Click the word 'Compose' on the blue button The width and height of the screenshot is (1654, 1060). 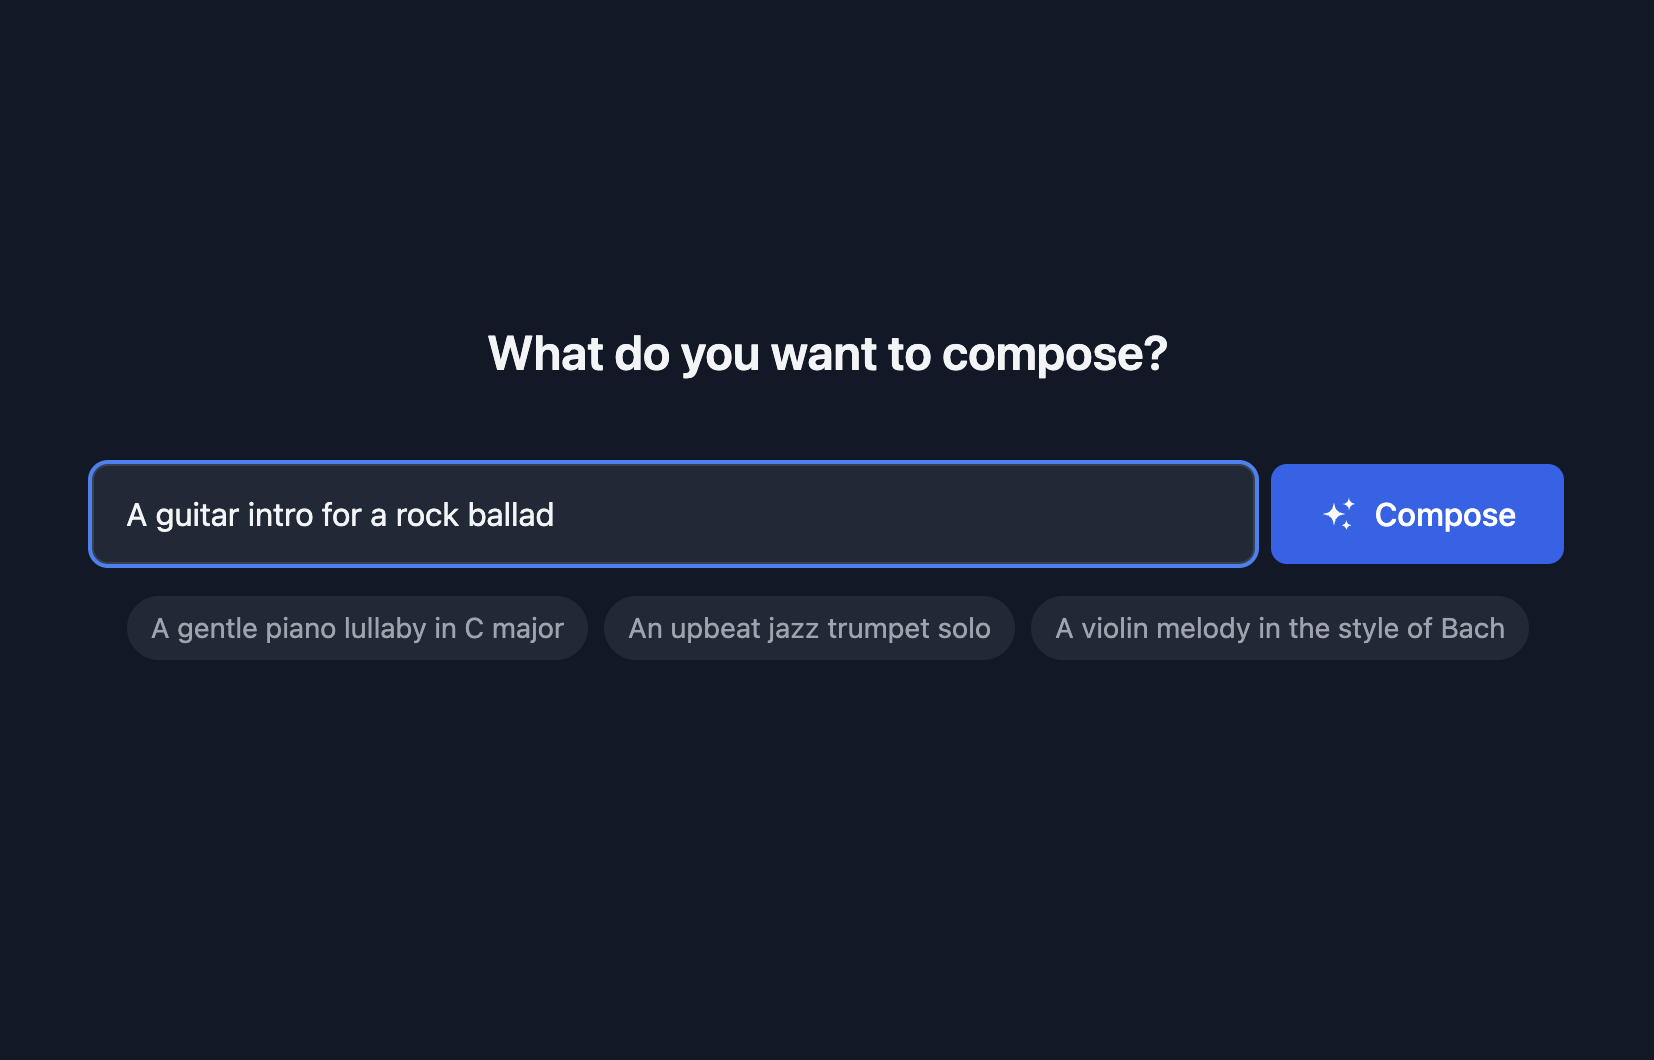pyautogui.click(x=1445, y=514)
